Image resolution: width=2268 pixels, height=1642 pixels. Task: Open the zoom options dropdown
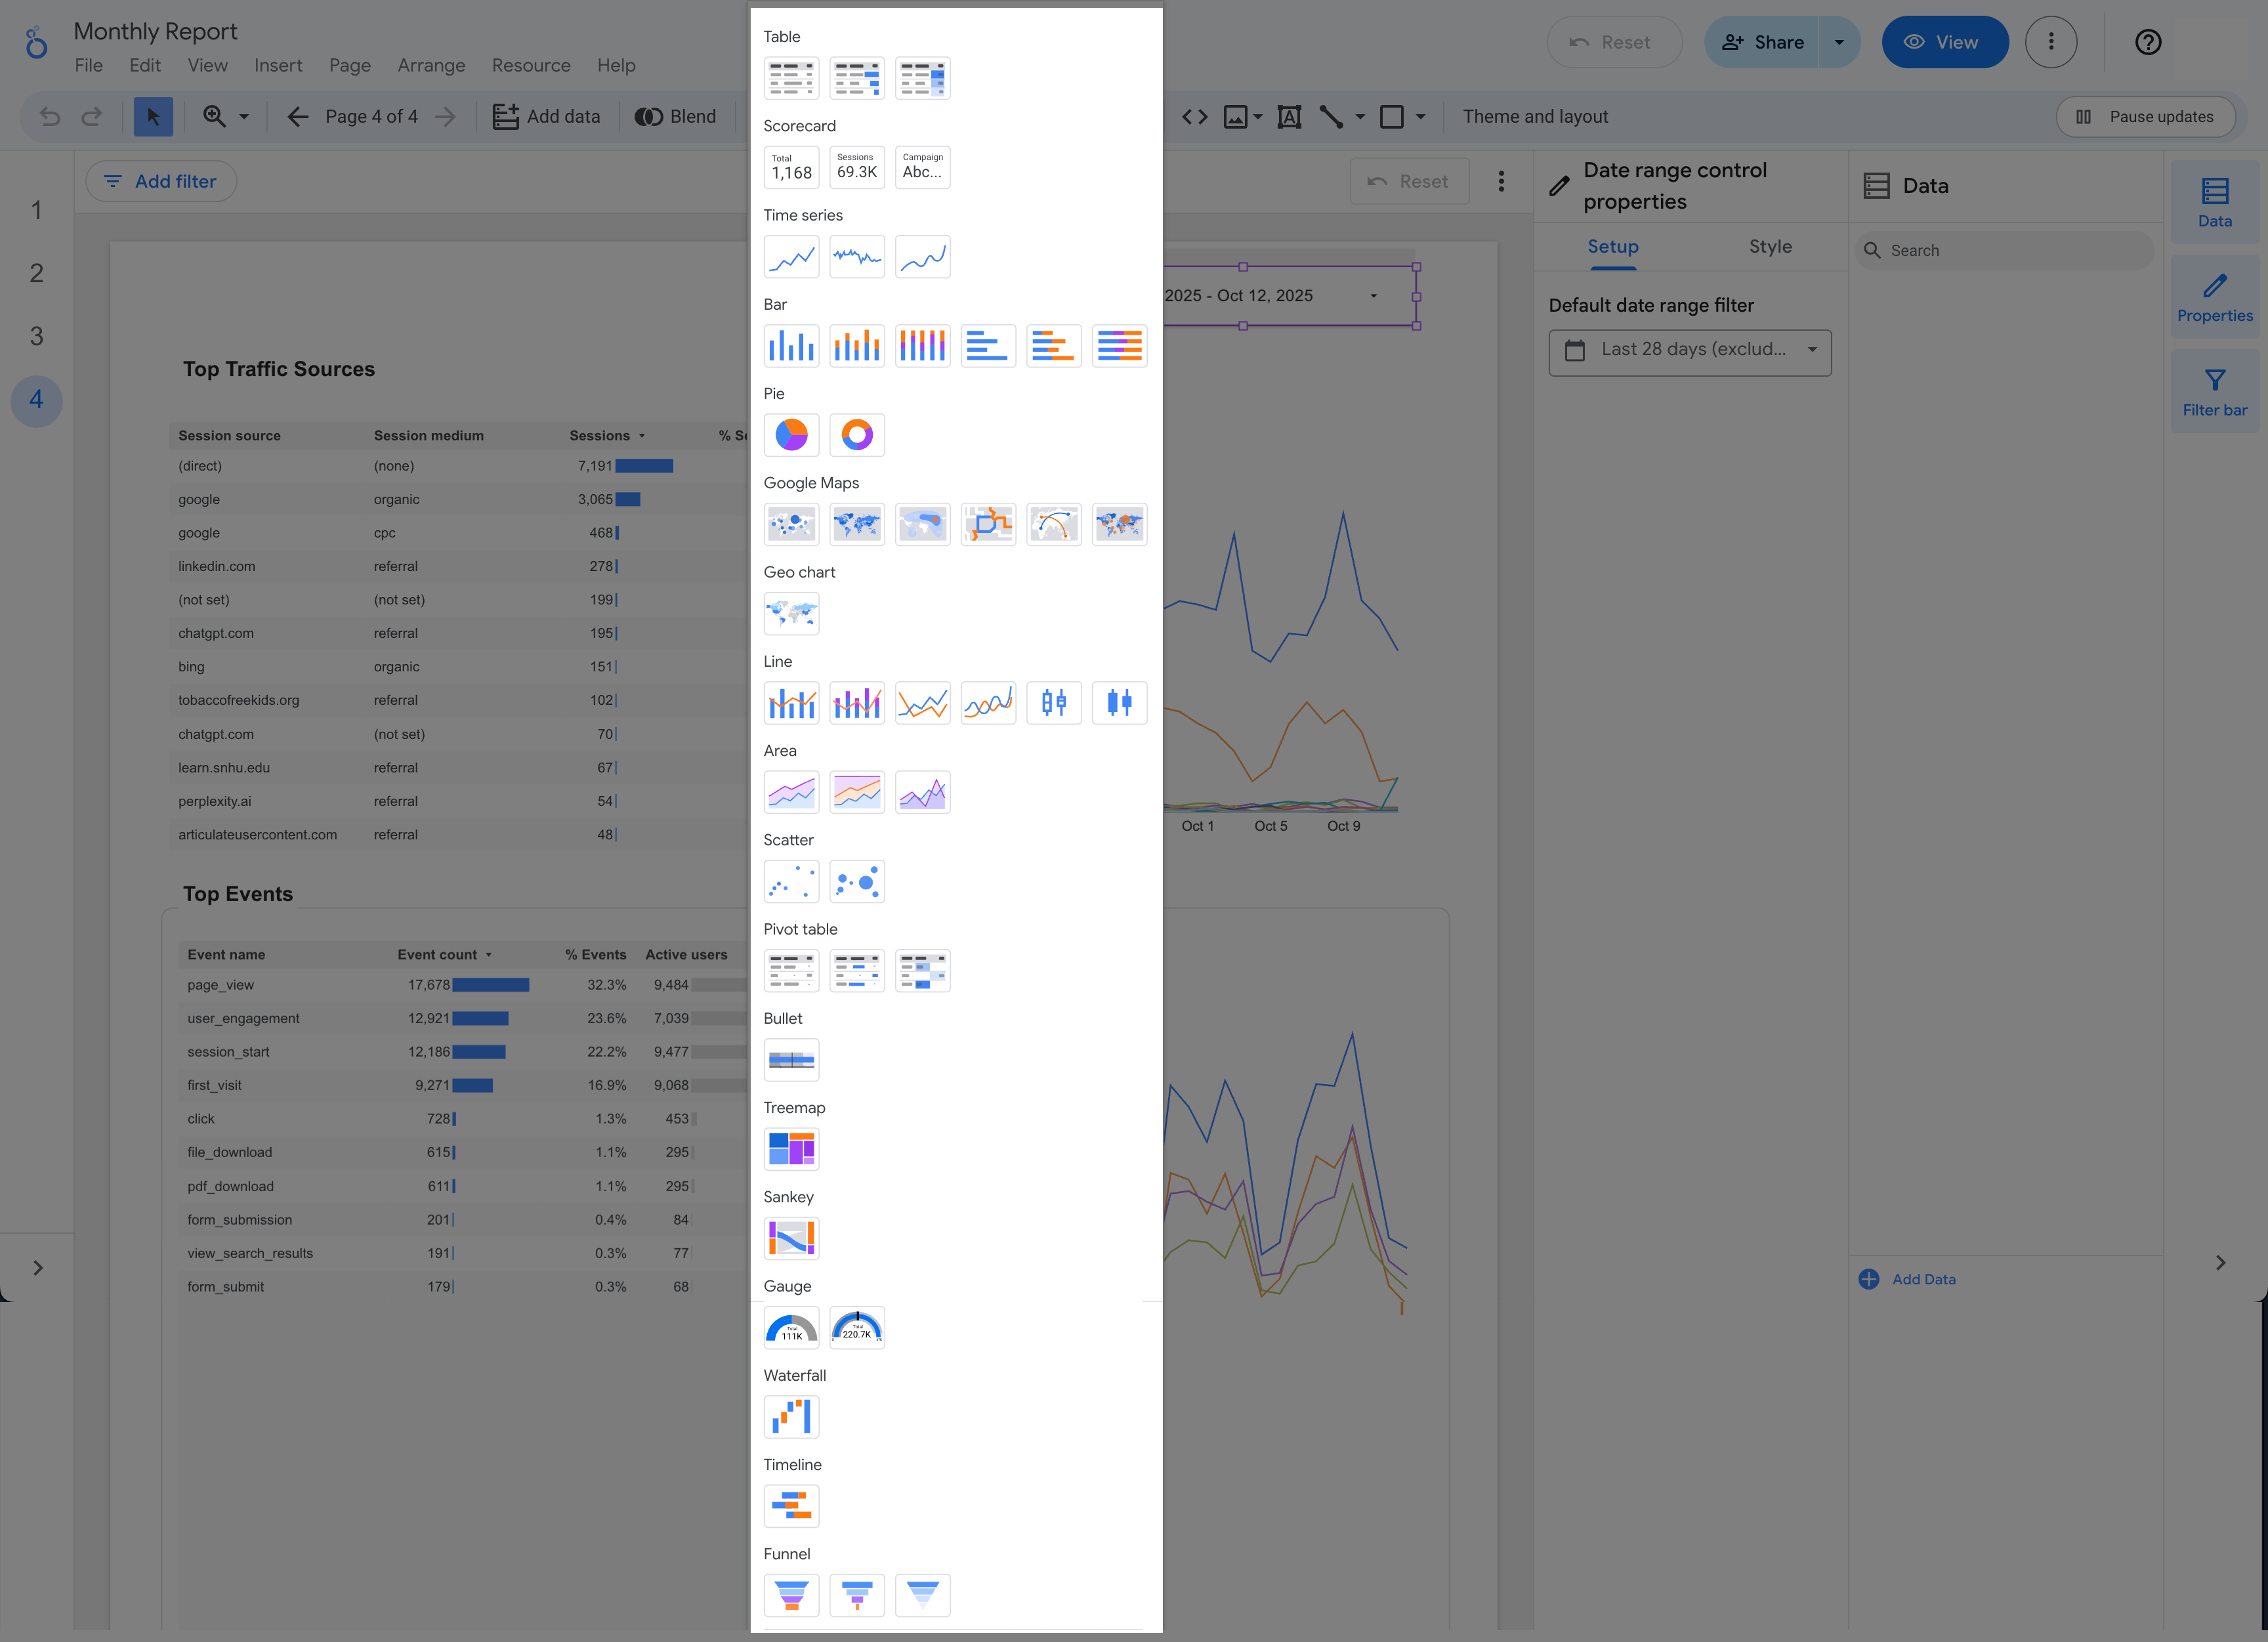(243, 116)
